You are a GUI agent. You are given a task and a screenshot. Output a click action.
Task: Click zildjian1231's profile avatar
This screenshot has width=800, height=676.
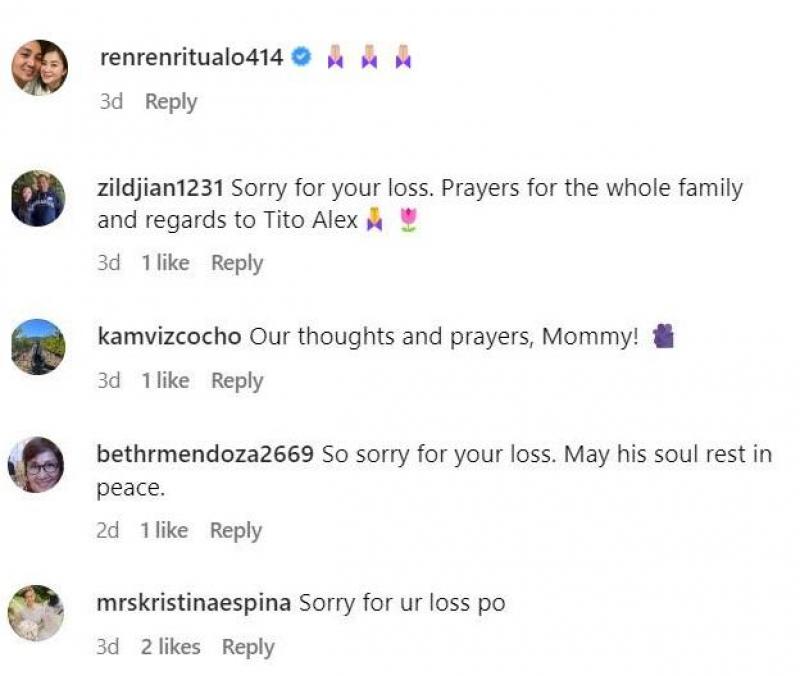(38, 198)
